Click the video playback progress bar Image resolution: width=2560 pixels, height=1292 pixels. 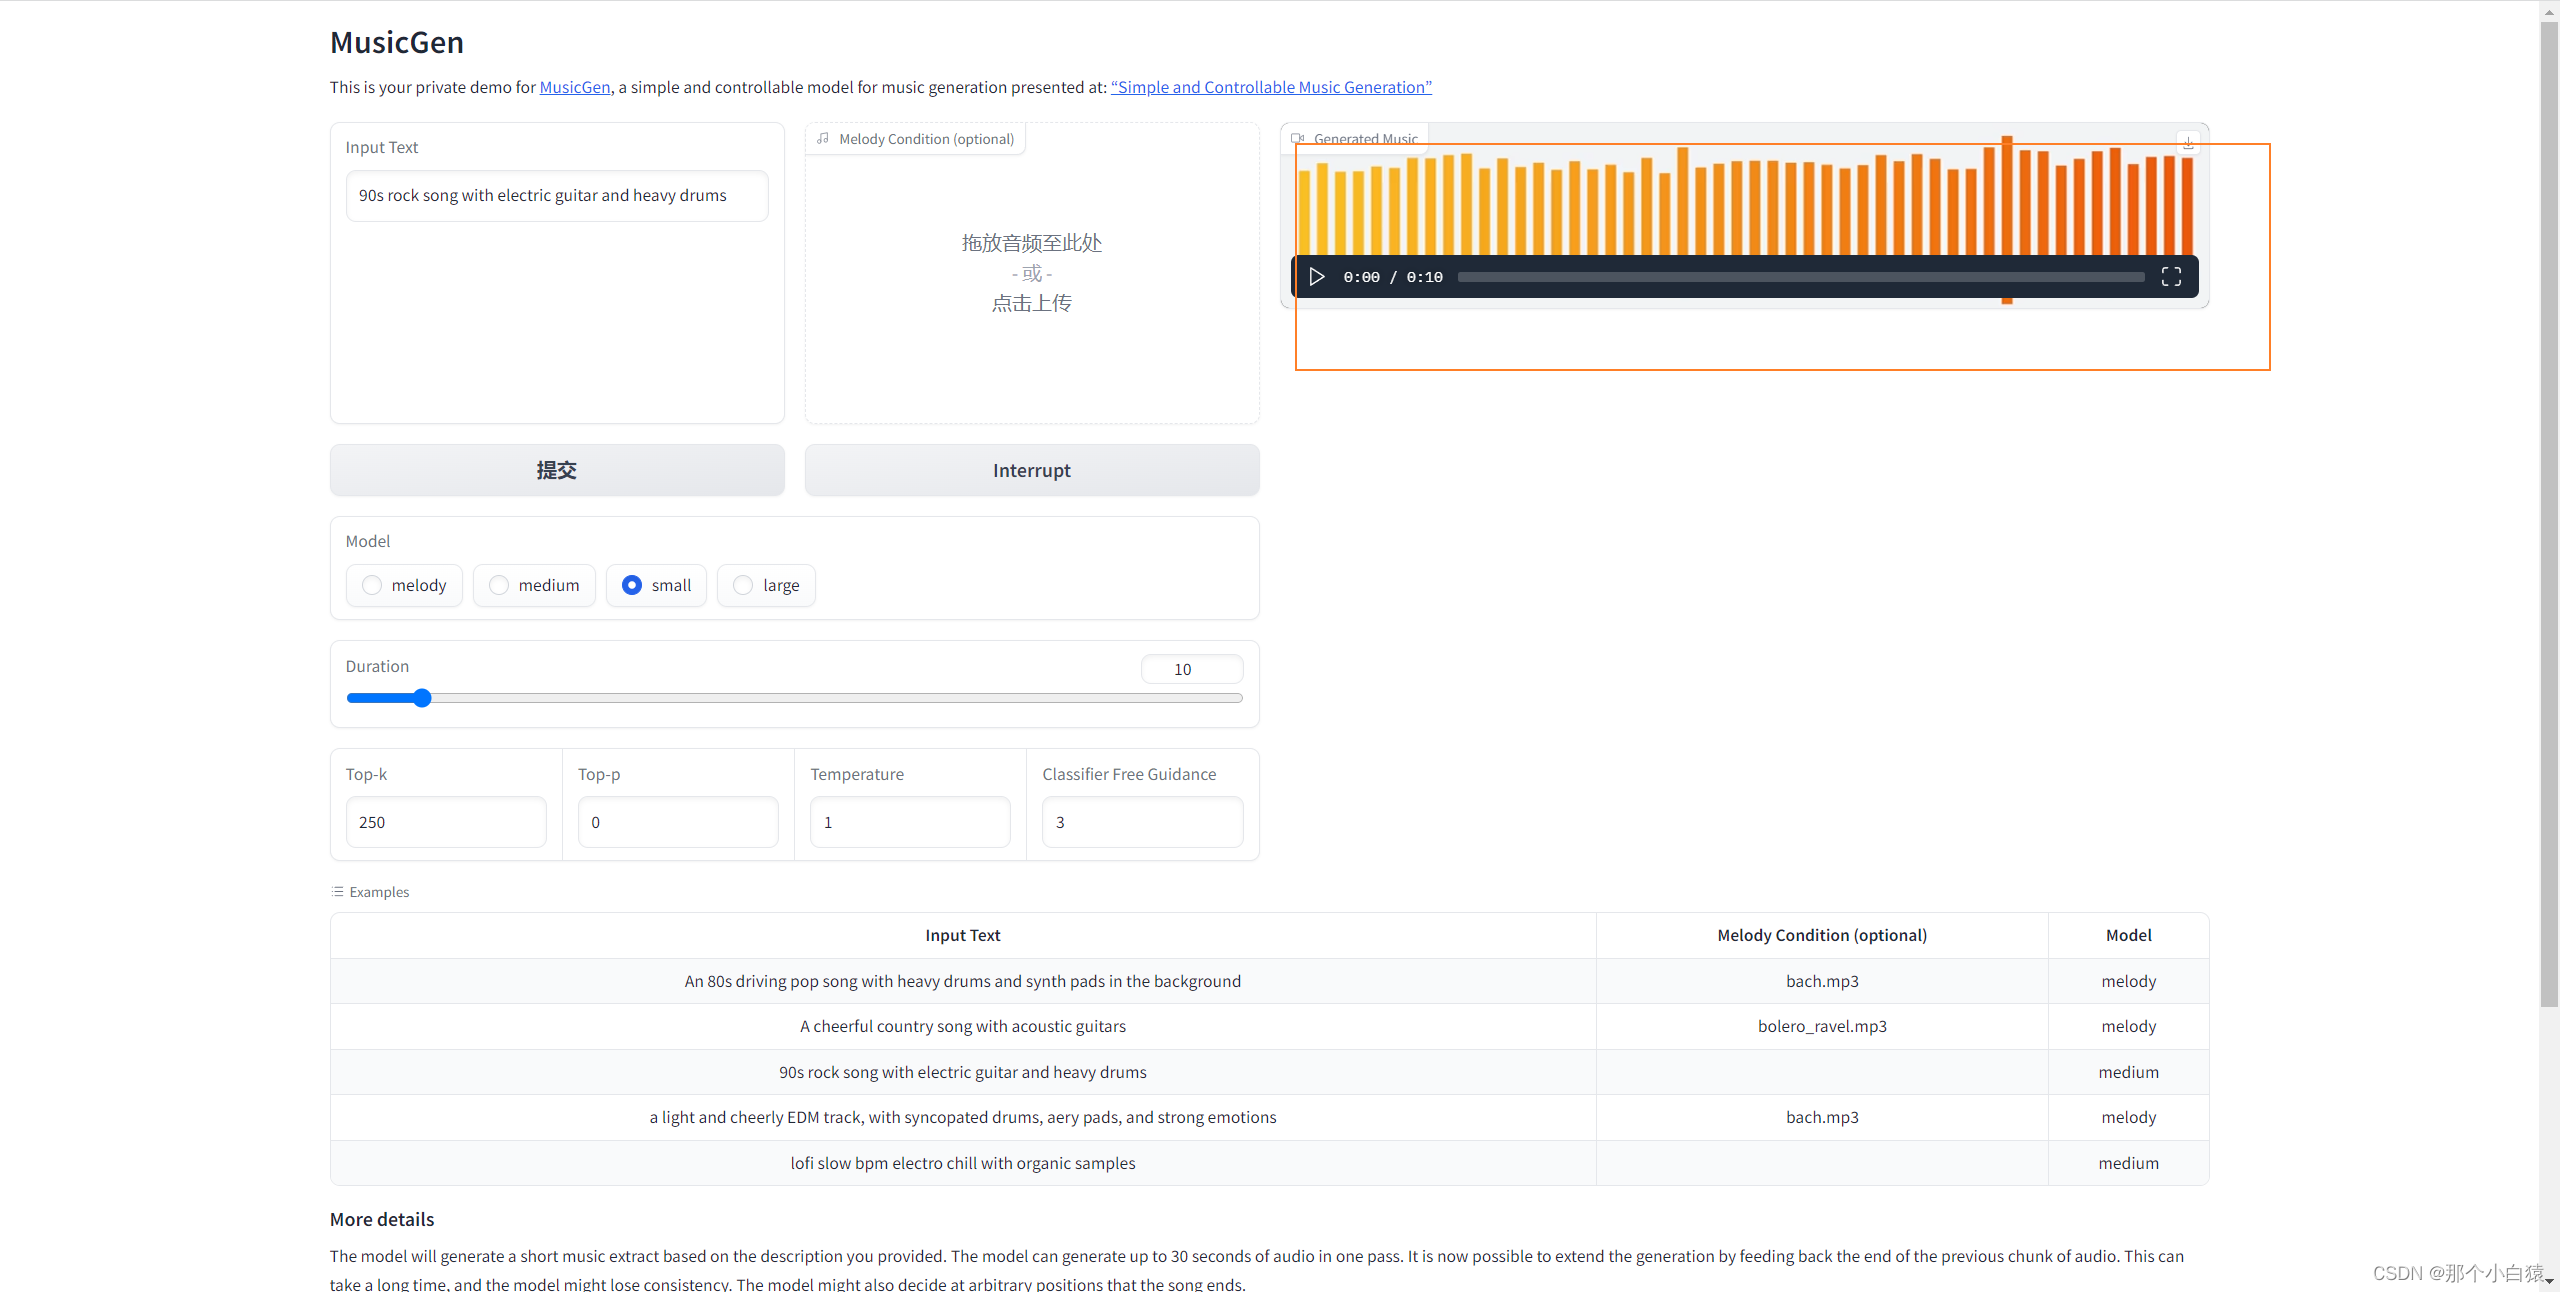coord(1800,277)
